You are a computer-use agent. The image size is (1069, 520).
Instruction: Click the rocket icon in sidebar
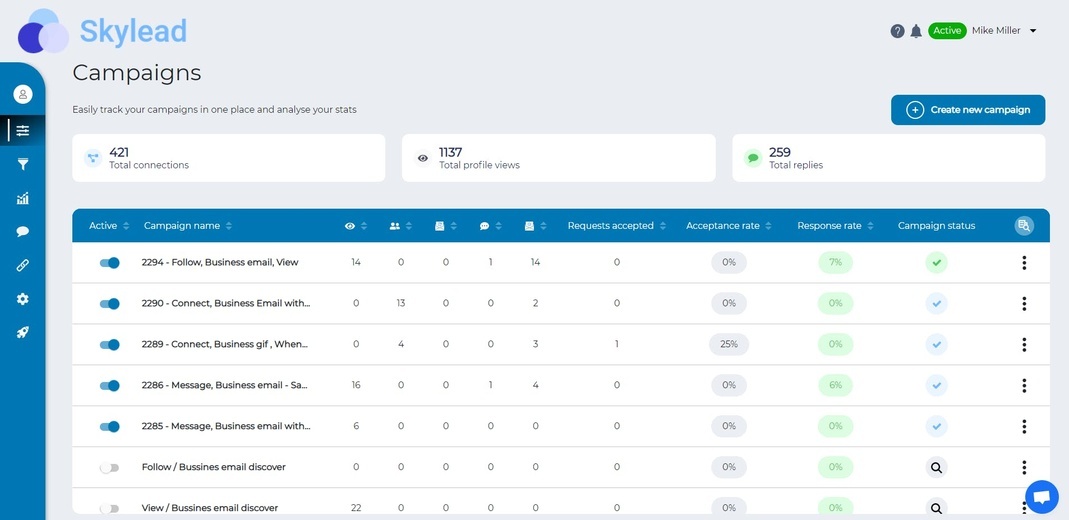click(x=22, y=332)
